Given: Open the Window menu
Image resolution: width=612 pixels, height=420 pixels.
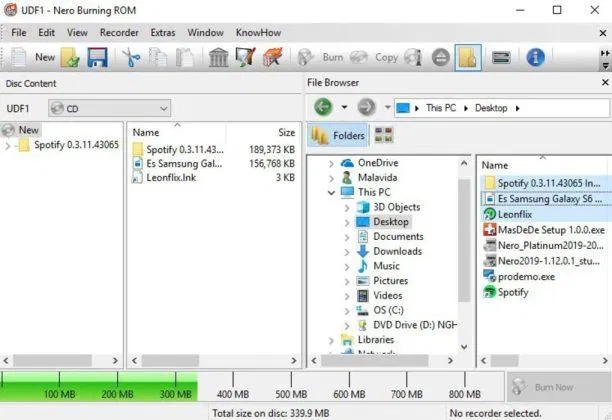Looking at the screenshot, I should 205,33.
